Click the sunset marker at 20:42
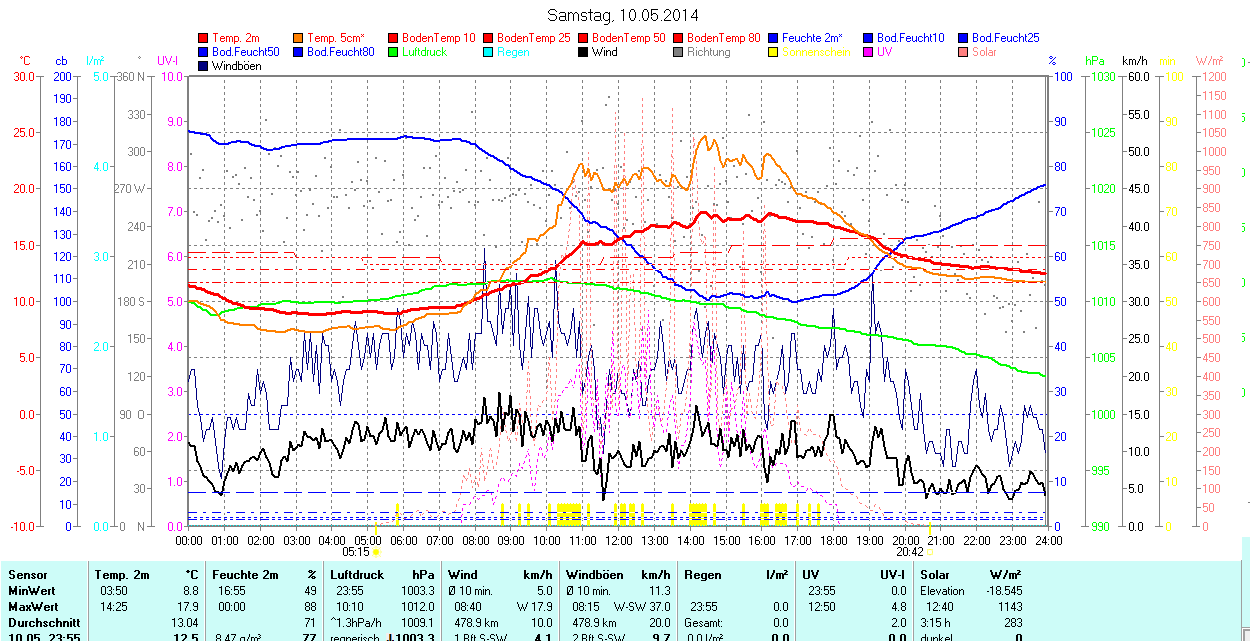The width and height of the screenshot is (1250, 641). pyautogui.click(x=930, y=551)
